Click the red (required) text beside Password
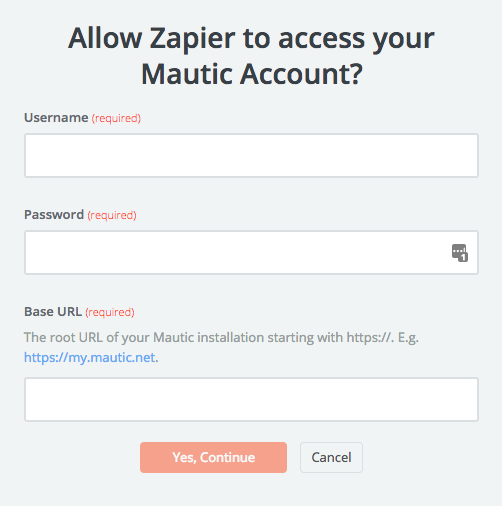 [x=112, y=215]
